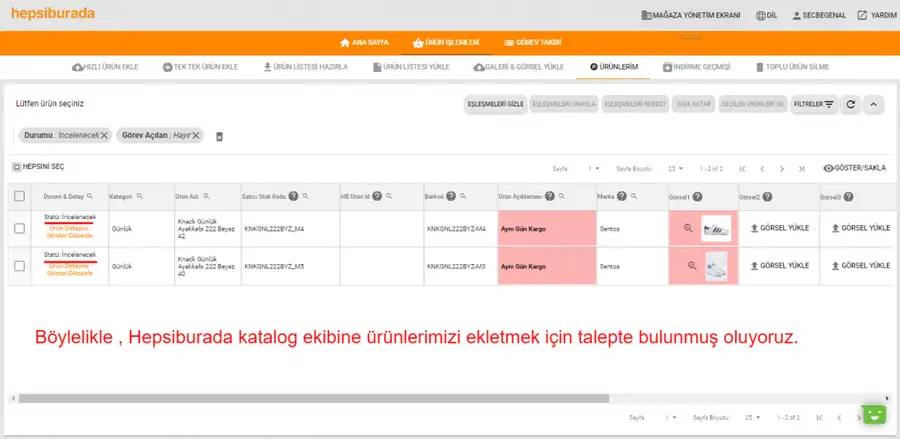Search icon in Marka column header

click(634, 196)
